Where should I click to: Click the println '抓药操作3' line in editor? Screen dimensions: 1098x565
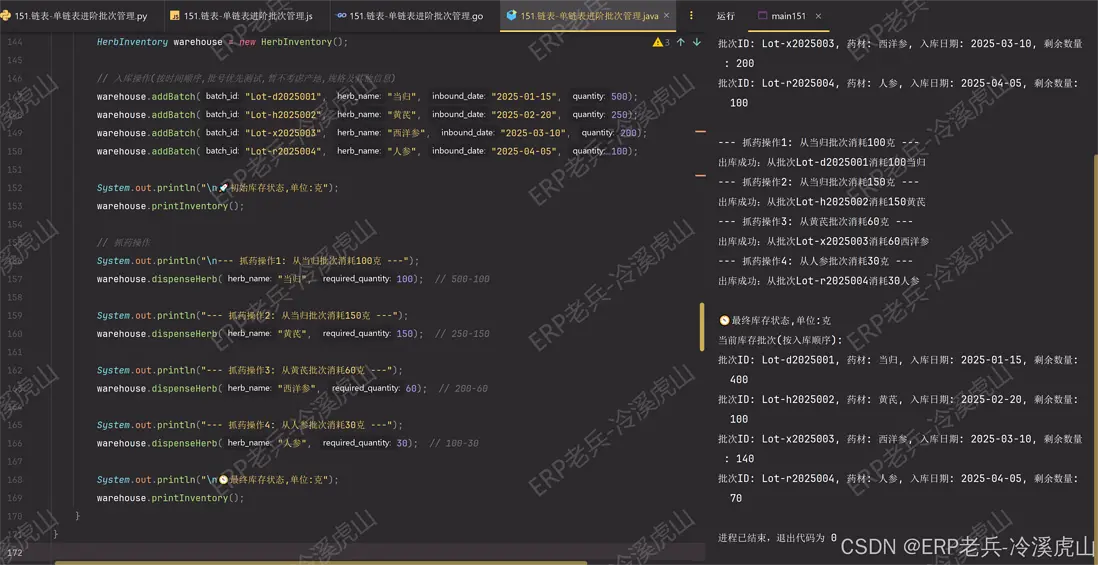249,370
